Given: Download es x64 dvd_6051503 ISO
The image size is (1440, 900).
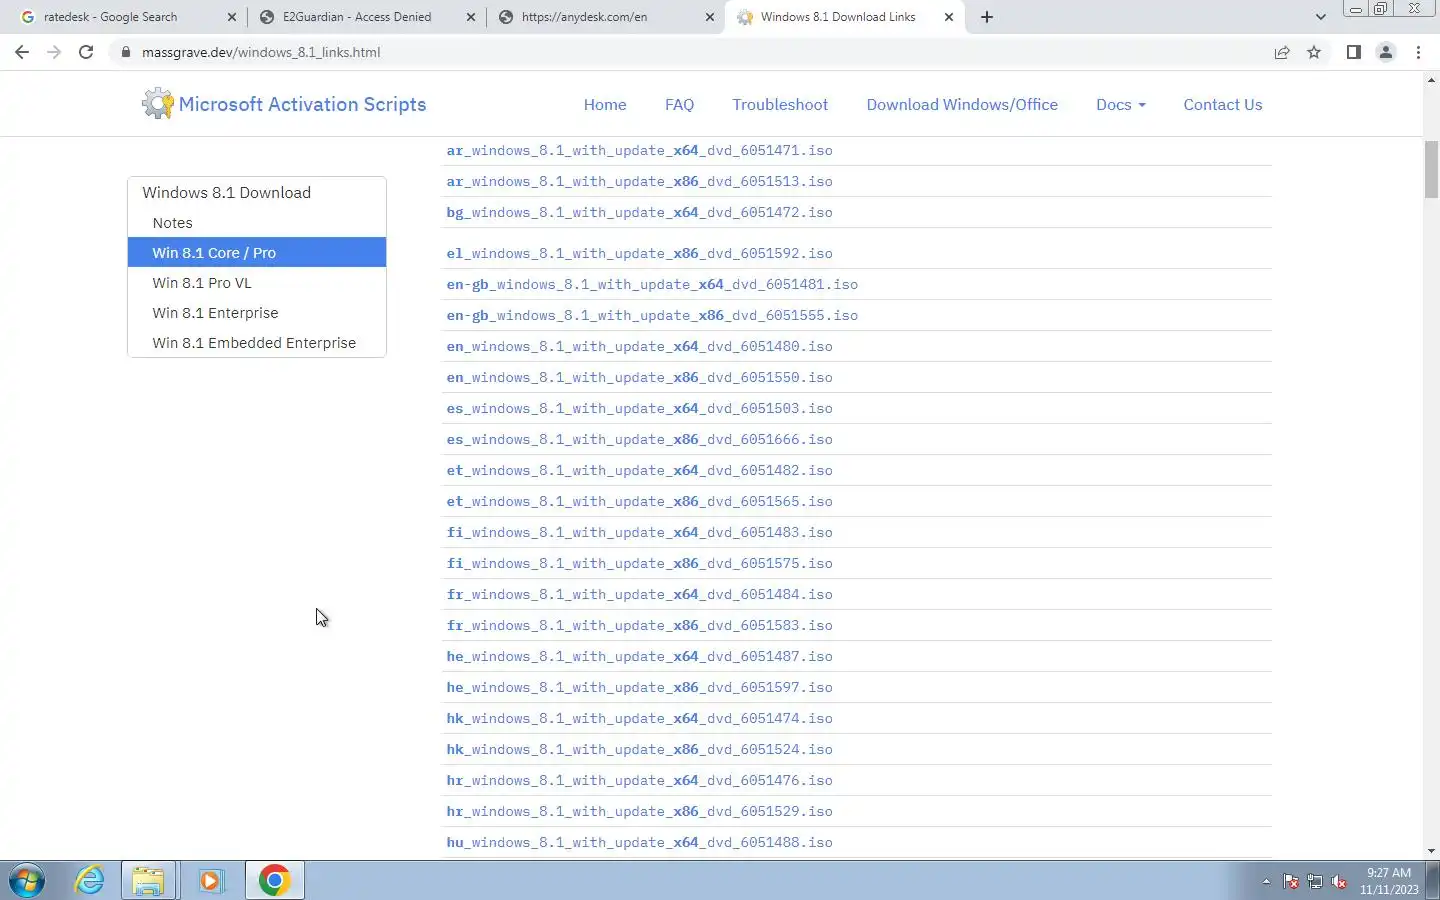Looking at the screenshot, I should 639,408.
